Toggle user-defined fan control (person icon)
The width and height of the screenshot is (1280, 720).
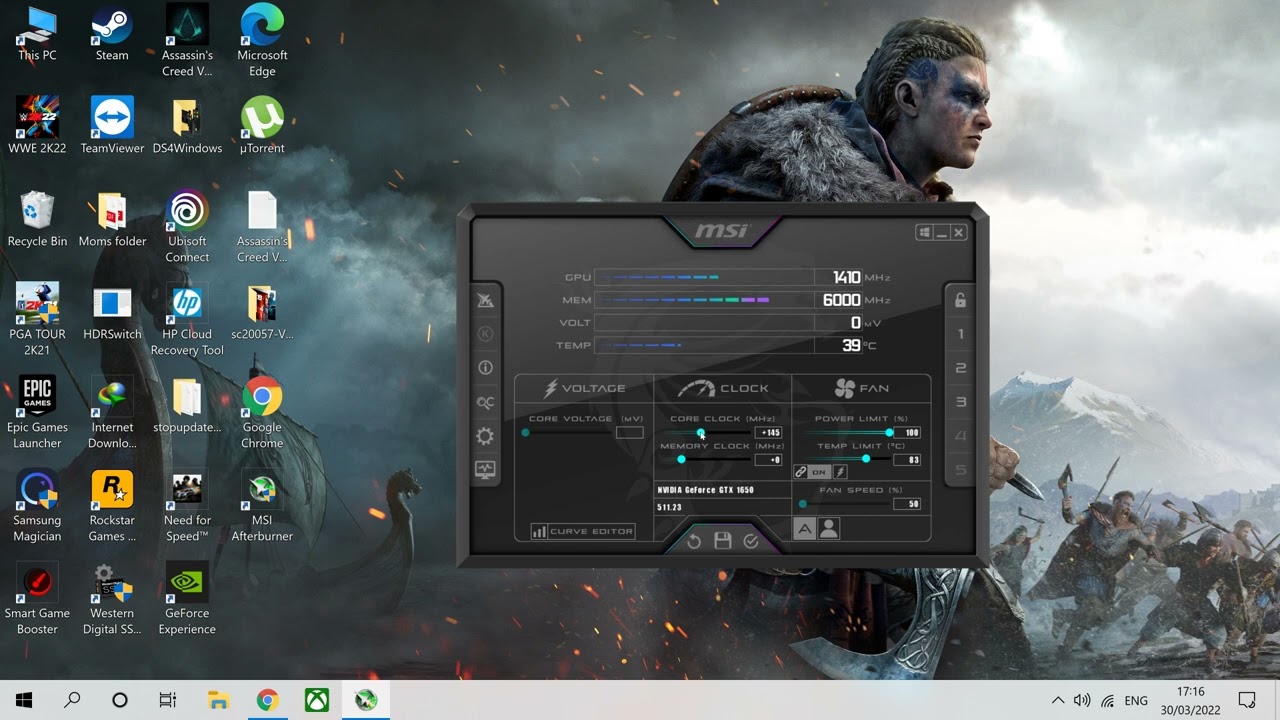[x=829, y=530]
